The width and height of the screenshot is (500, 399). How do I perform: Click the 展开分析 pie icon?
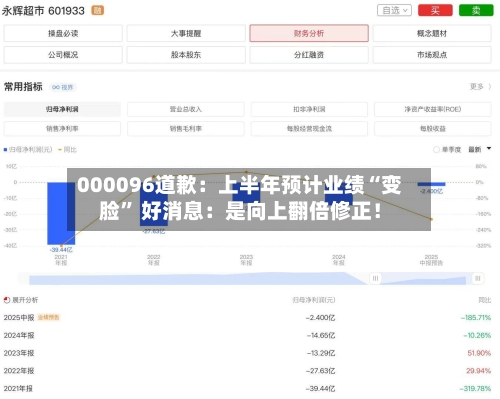tap(7, 300)
